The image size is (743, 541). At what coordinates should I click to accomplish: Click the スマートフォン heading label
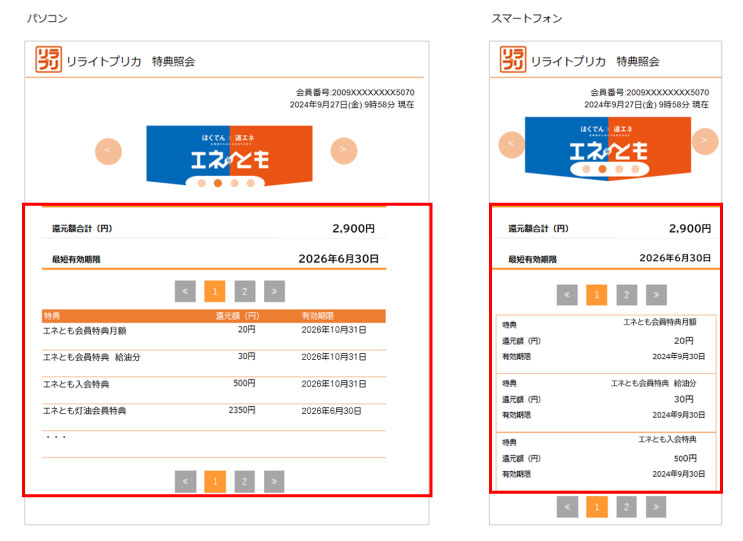click(526, 18)
